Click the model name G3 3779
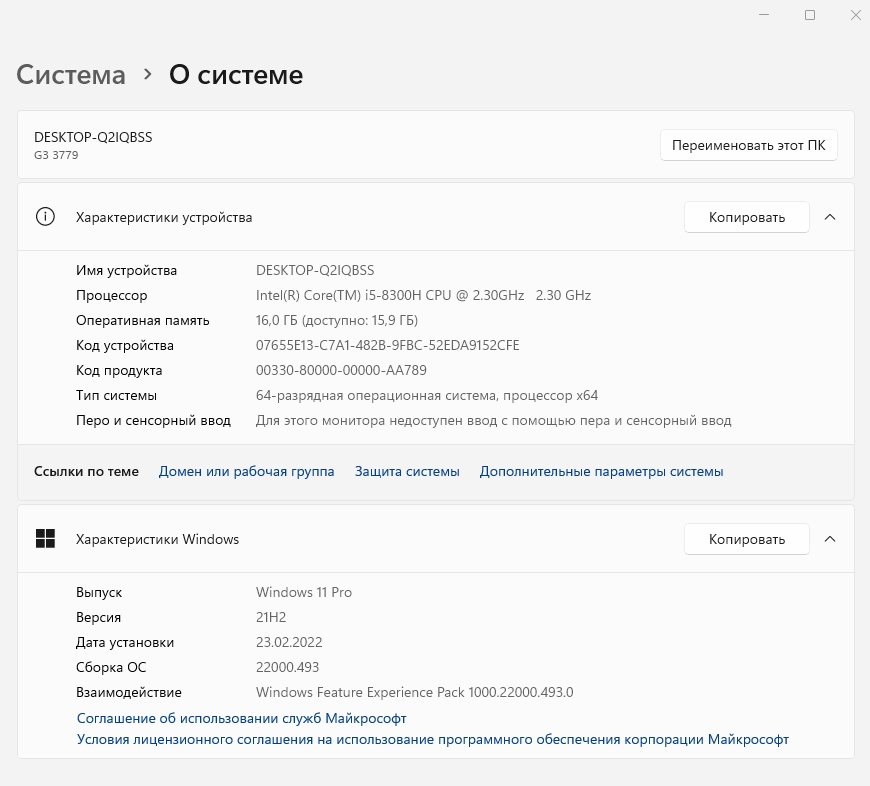 click(56, 155)
